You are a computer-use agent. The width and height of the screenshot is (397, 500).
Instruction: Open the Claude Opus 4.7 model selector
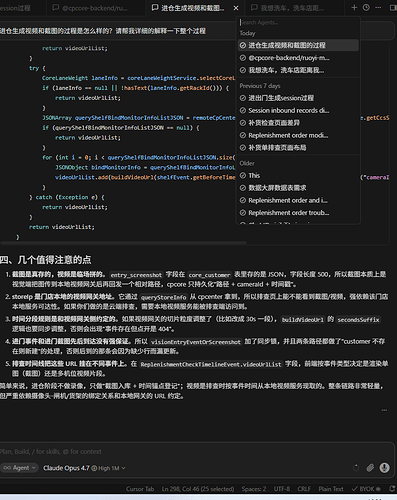click(84, 468)
